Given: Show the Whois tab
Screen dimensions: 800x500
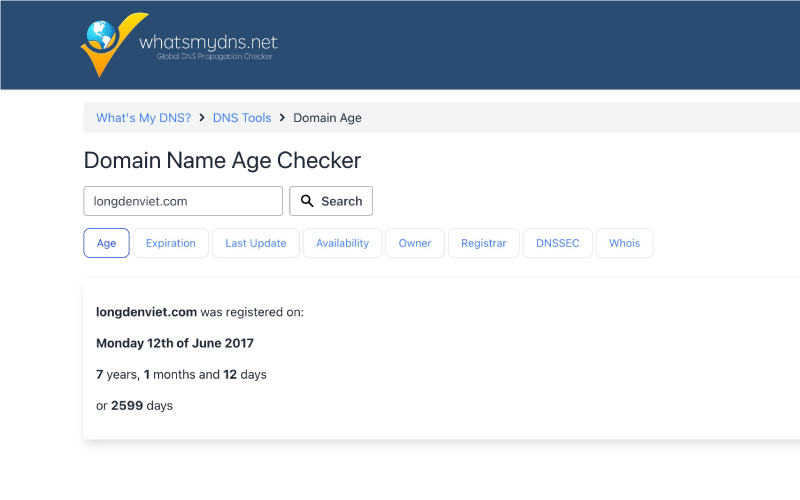Looking at the screenshot, I should (624, 243).
